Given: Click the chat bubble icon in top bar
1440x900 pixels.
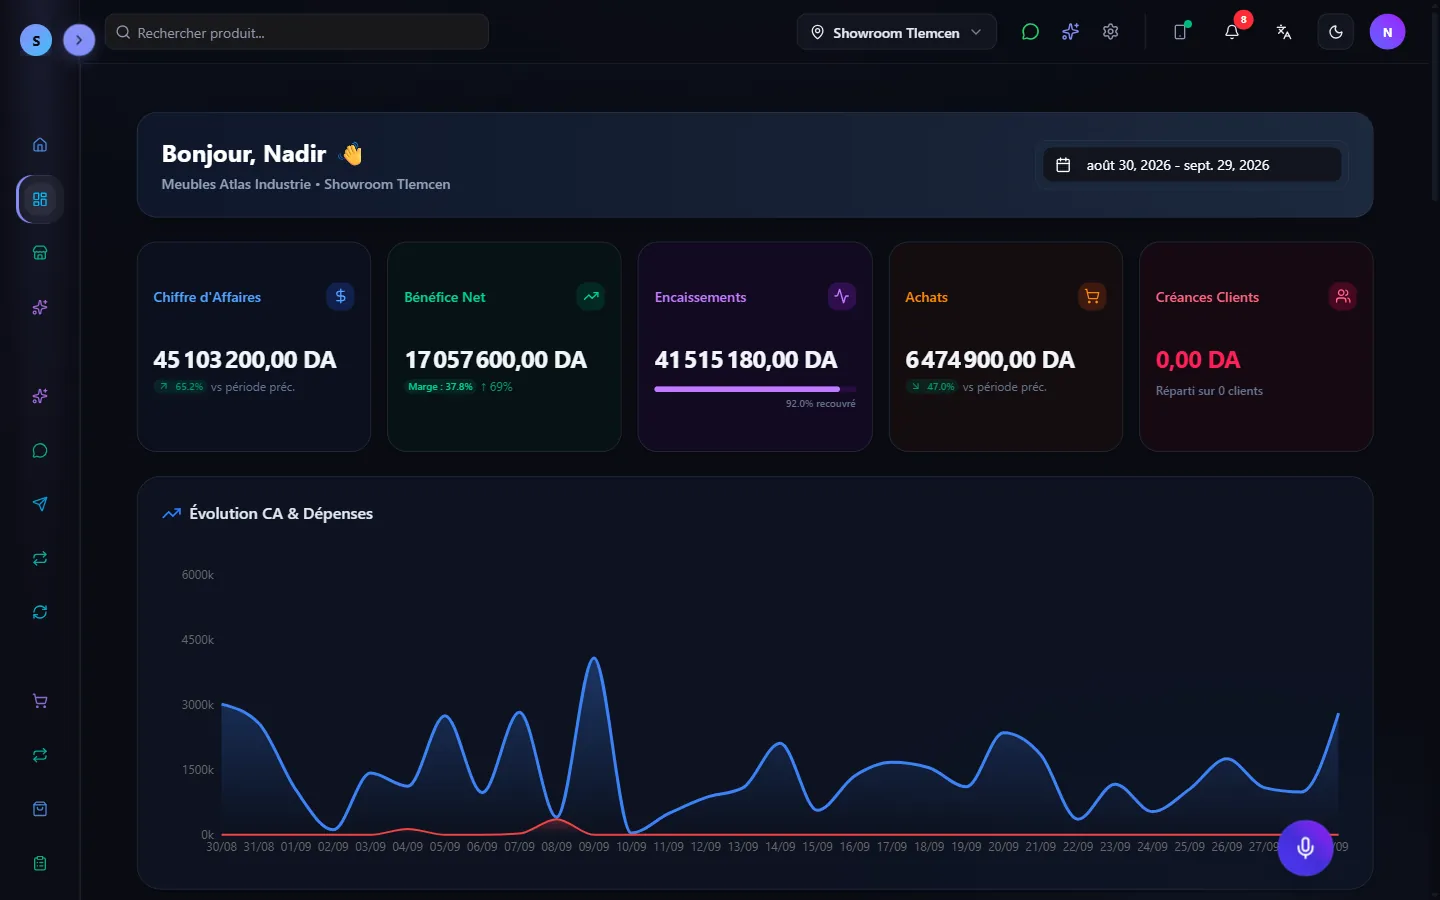Looking at the screenshot, I should click(x=1030, y=32).
